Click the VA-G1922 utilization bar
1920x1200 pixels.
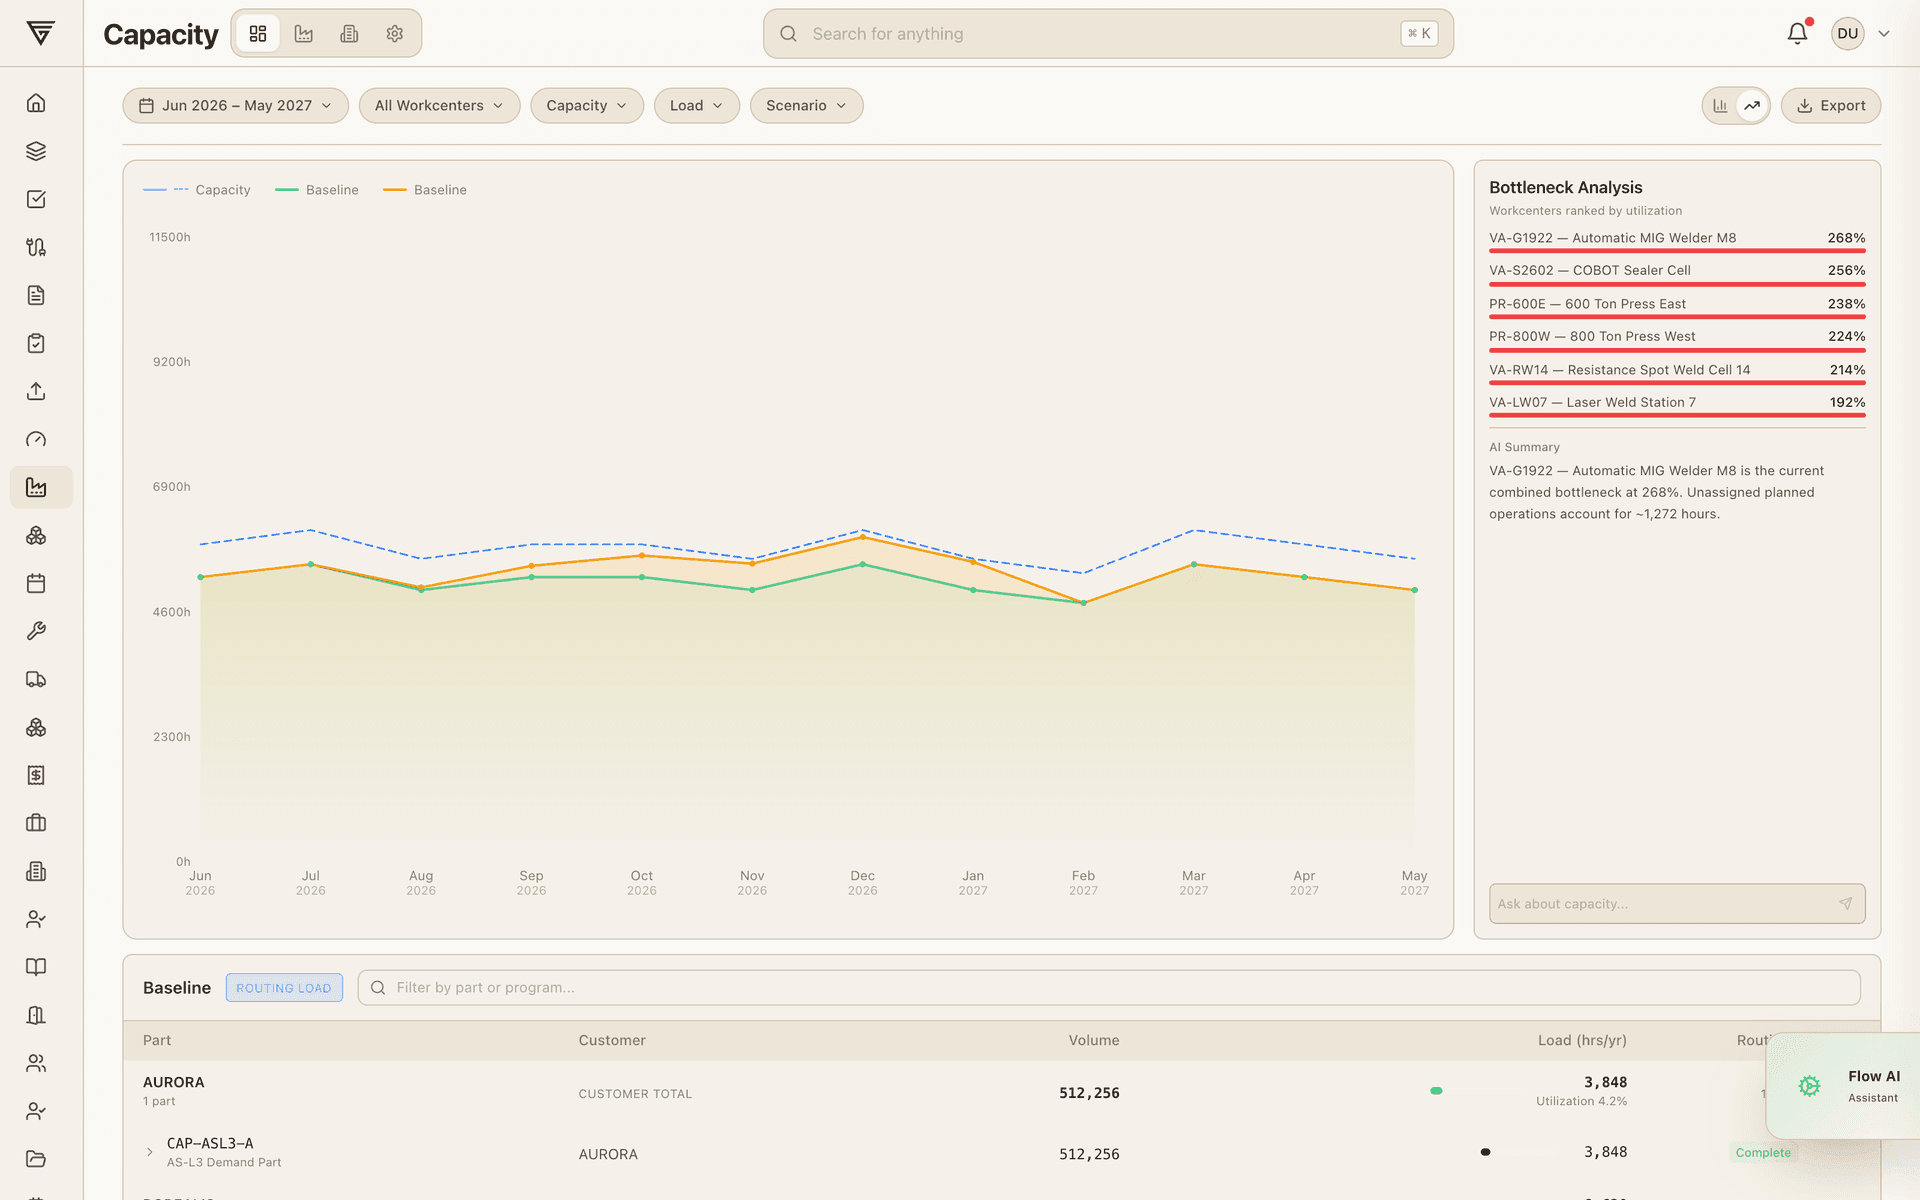coord(1677,251)
